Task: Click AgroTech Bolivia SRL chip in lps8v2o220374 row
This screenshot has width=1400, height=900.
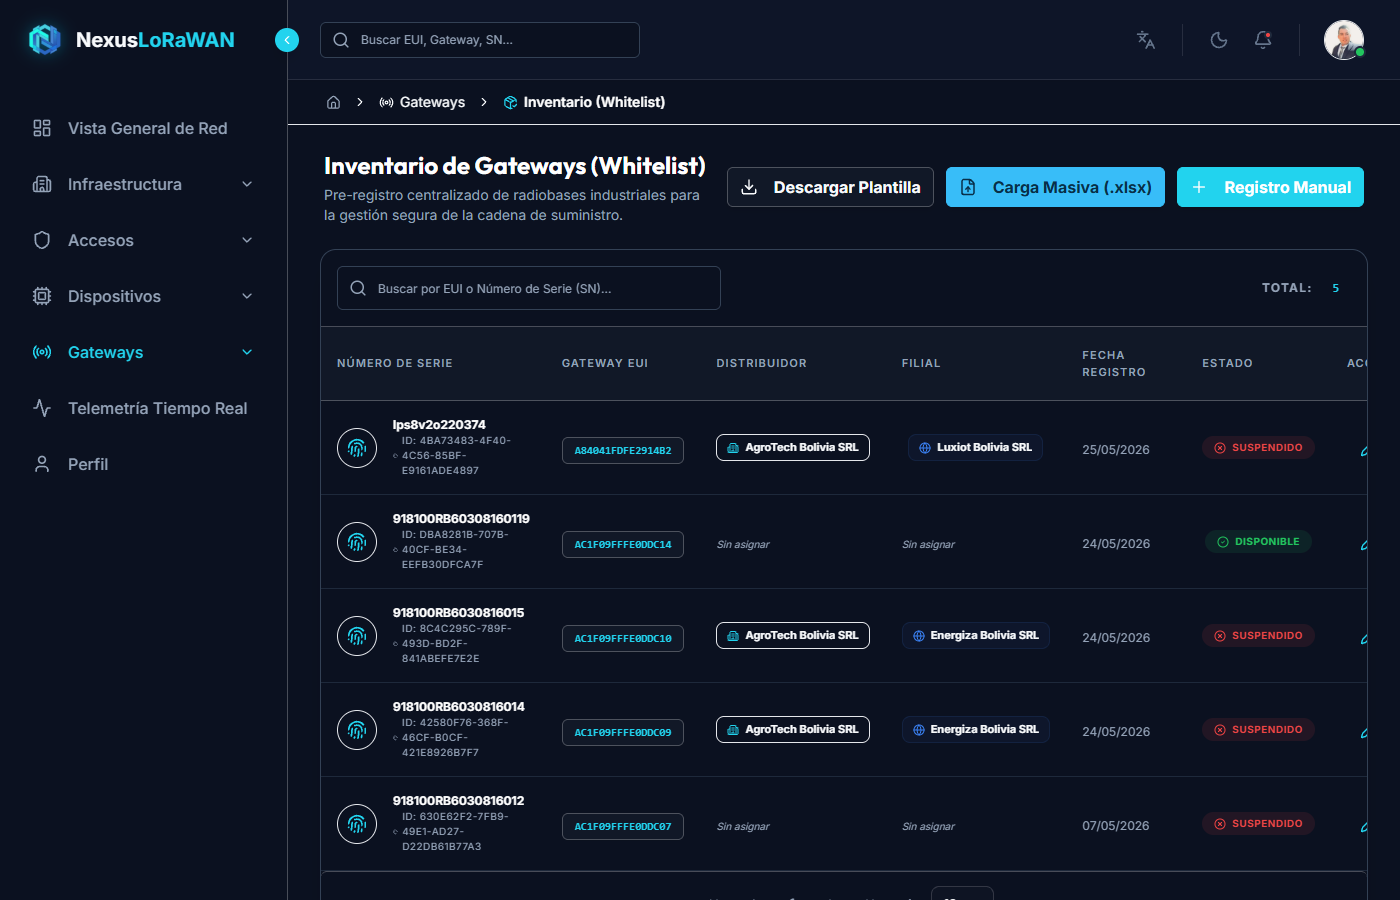Action: (x=793, y=448)
